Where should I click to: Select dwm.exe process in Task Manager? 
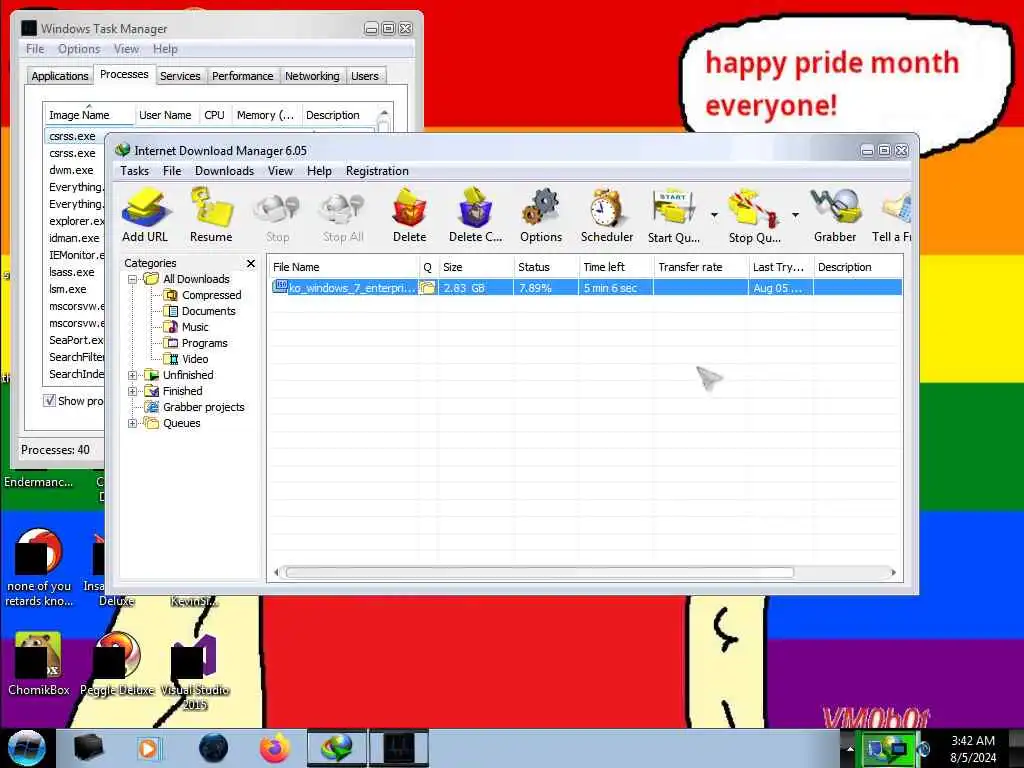point(71,170)
